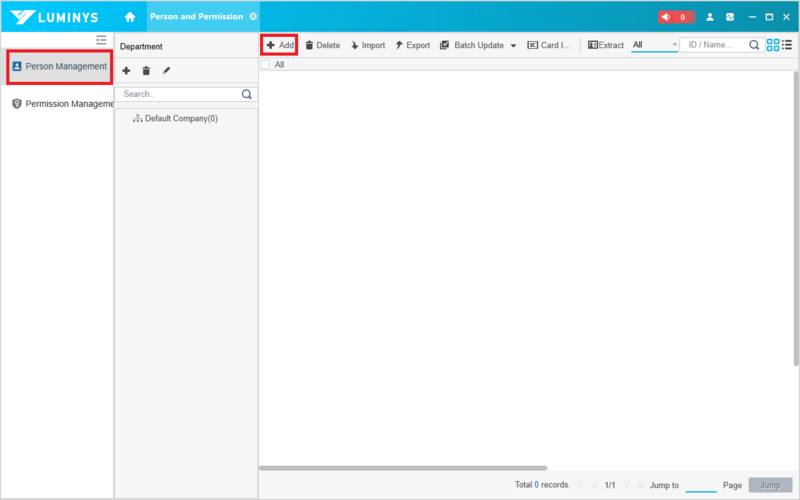This screenshot has height=500, width=800.
Task: Click the Batch Update button
Action: [472, 45]
